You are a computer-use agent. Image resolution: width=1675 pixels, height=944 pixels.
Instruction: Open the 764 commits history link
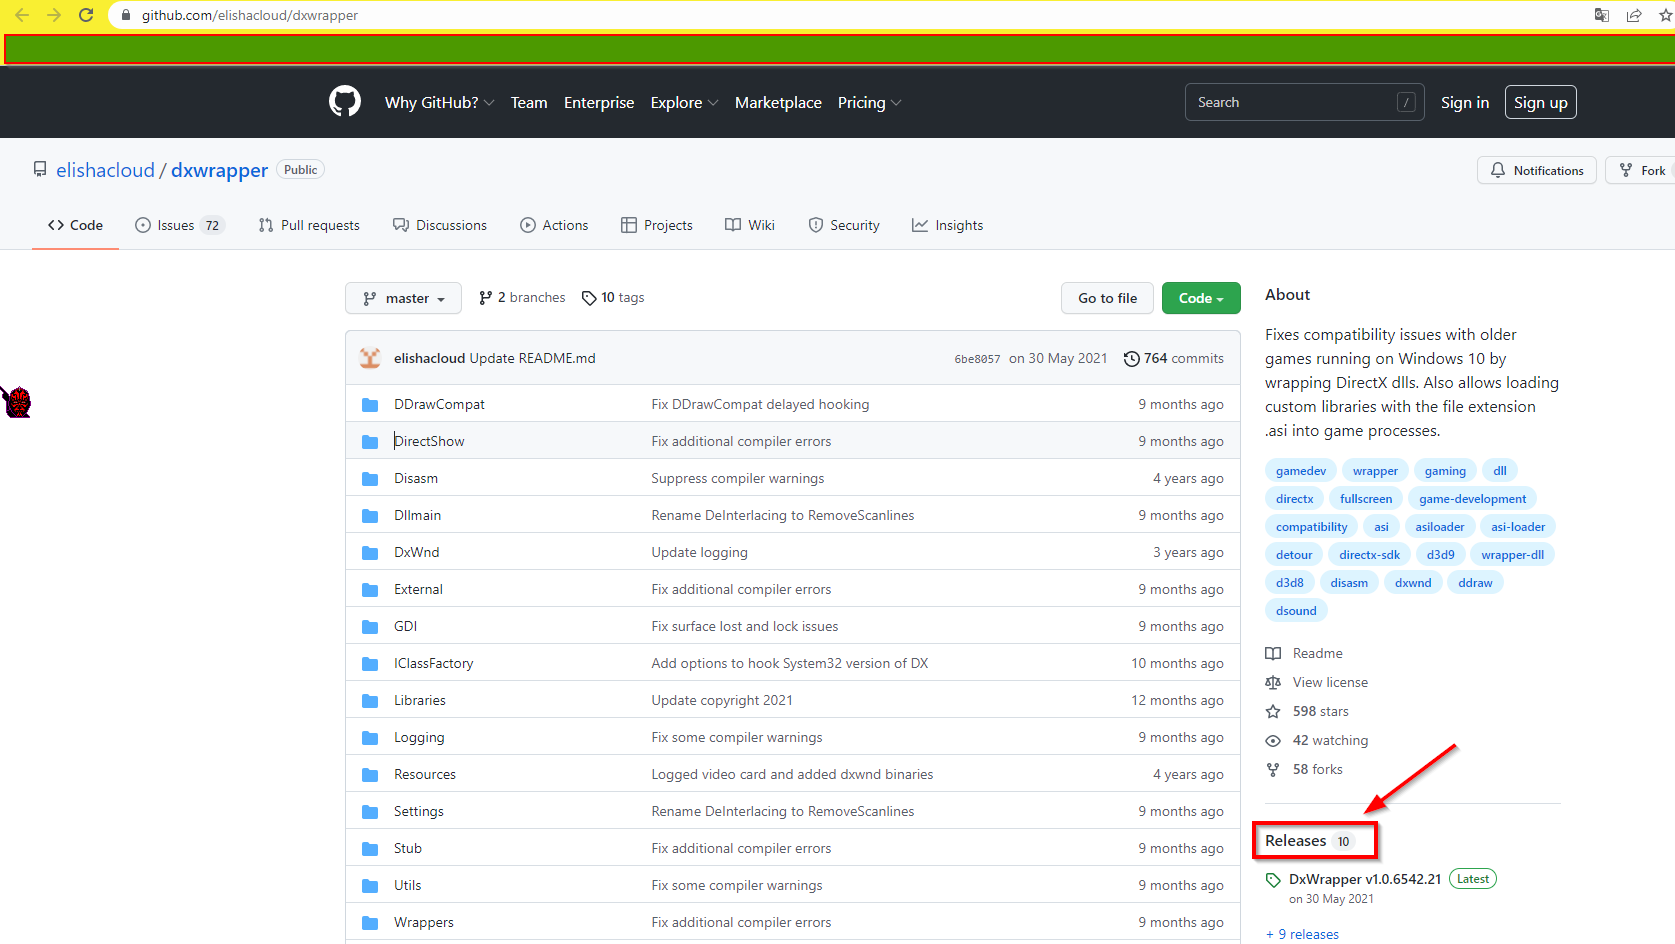1174,359
